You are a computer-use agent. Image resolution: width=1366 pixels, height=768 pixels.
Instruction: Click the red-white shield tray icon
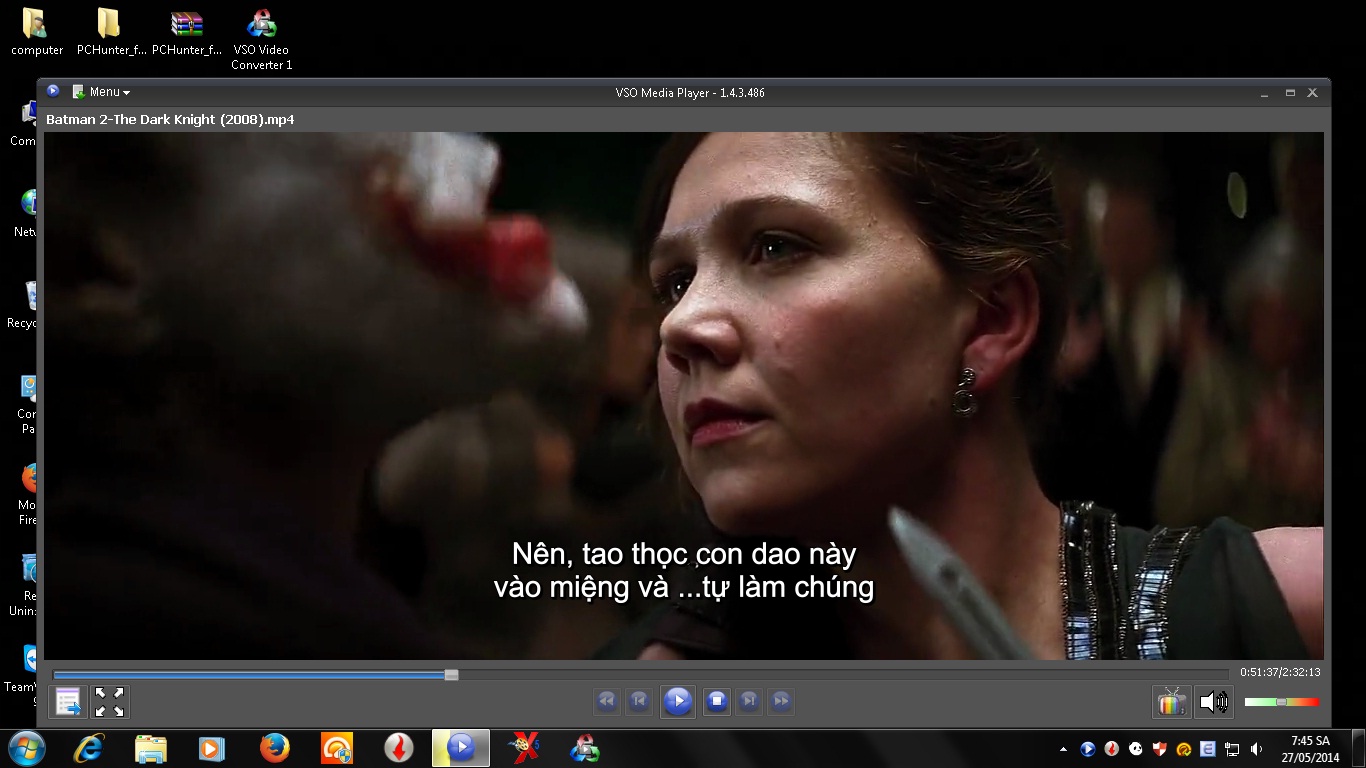[x=1160, y=749]
